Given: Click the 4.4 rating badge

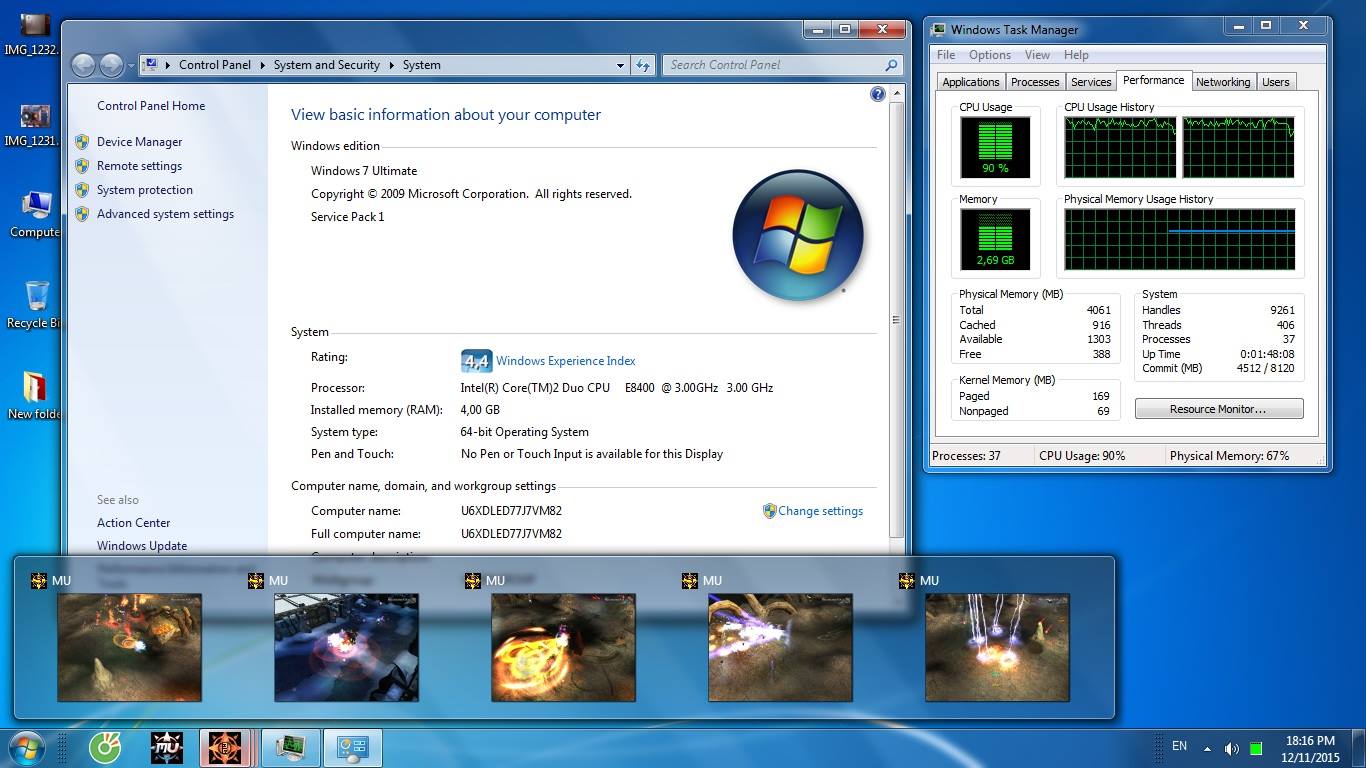Looking at the screenshot, I should pos(476,361).
